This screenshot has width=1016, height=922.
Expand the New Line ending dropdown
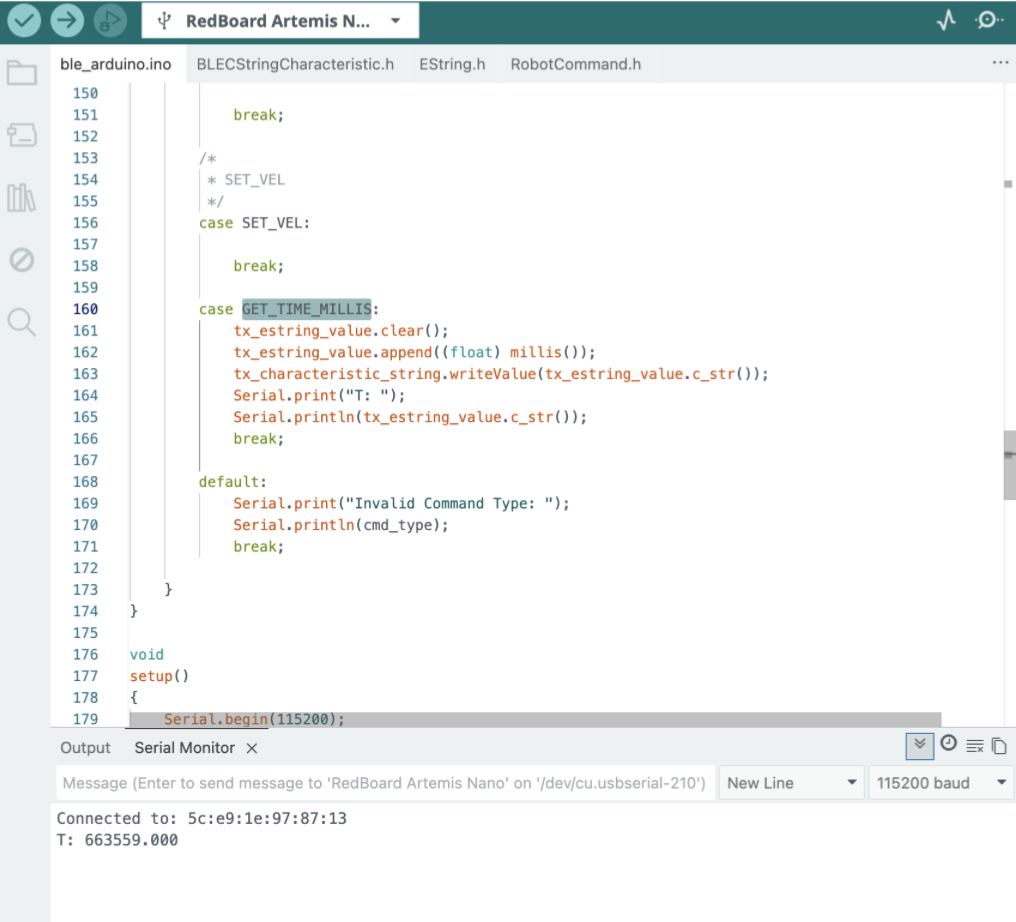point(792,783)
